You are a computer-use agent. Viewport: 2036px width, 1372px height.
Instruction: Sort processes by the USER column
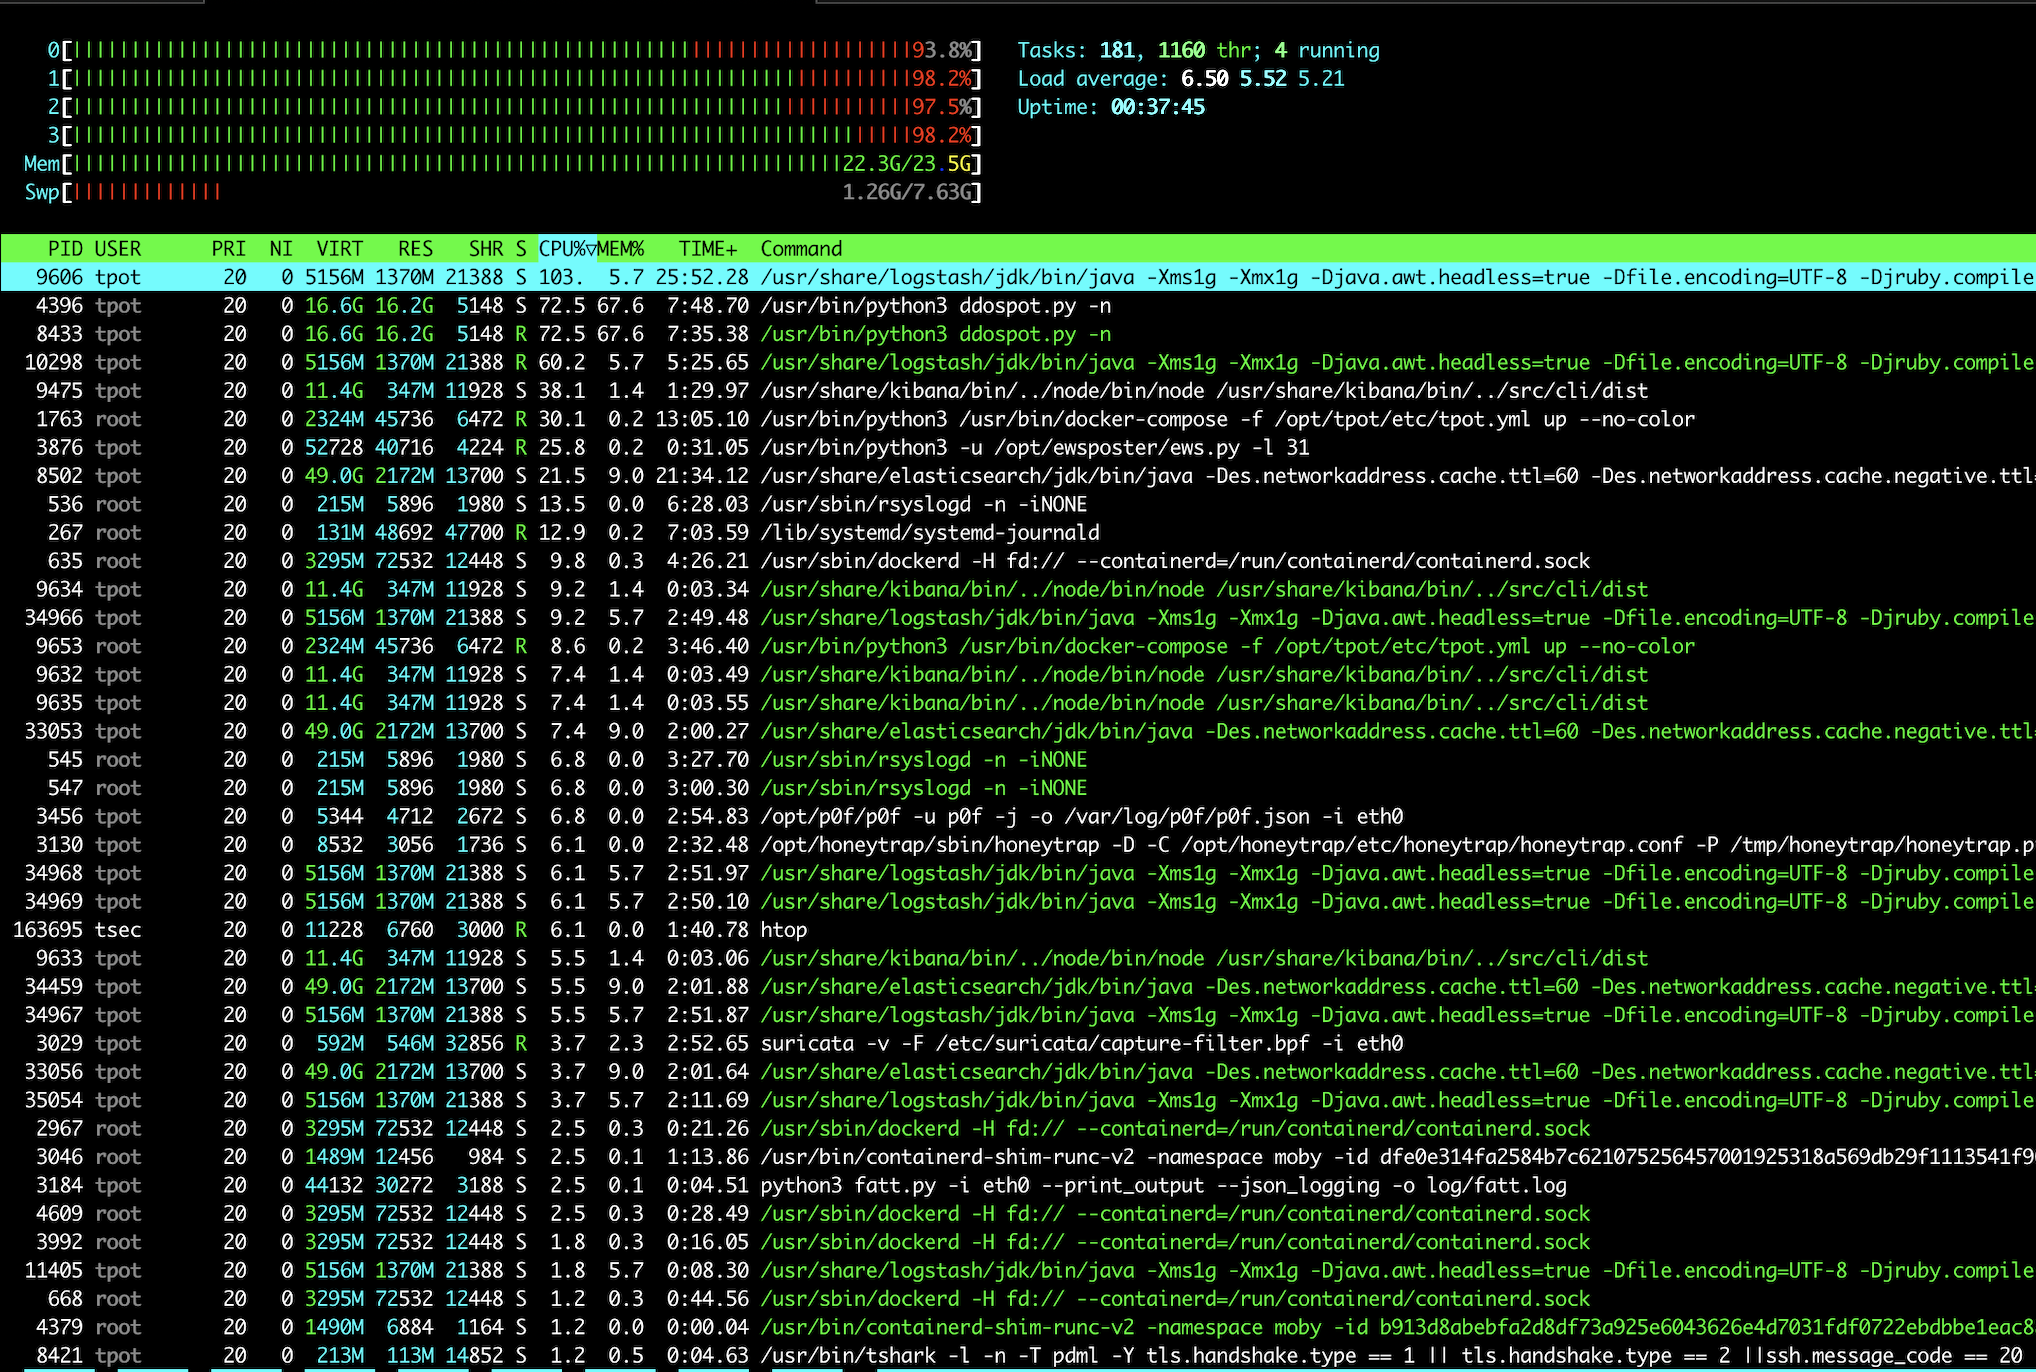tap(117, 248)
